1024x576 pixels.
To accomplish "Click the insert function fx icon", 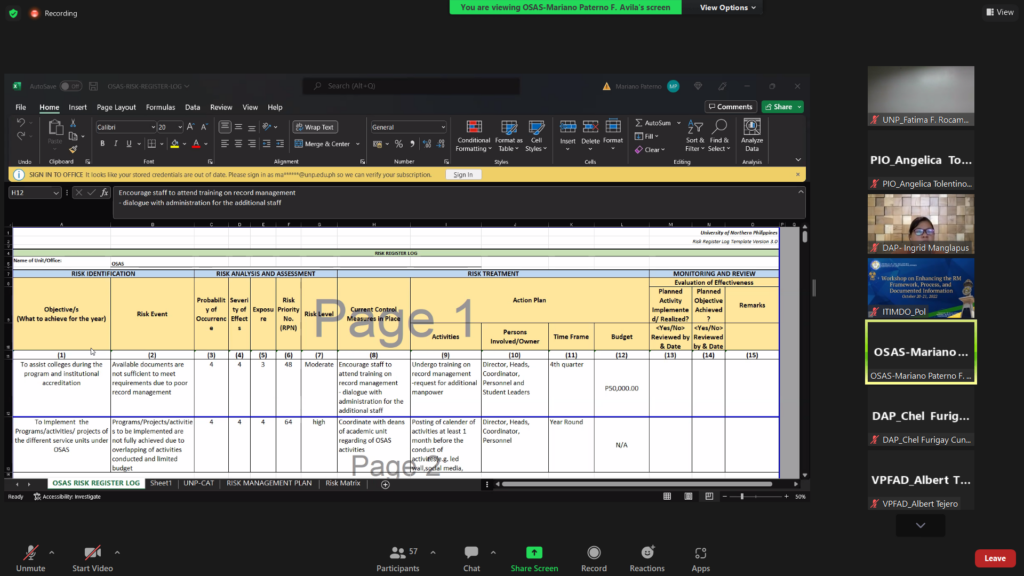I will (x=104, y=193).
